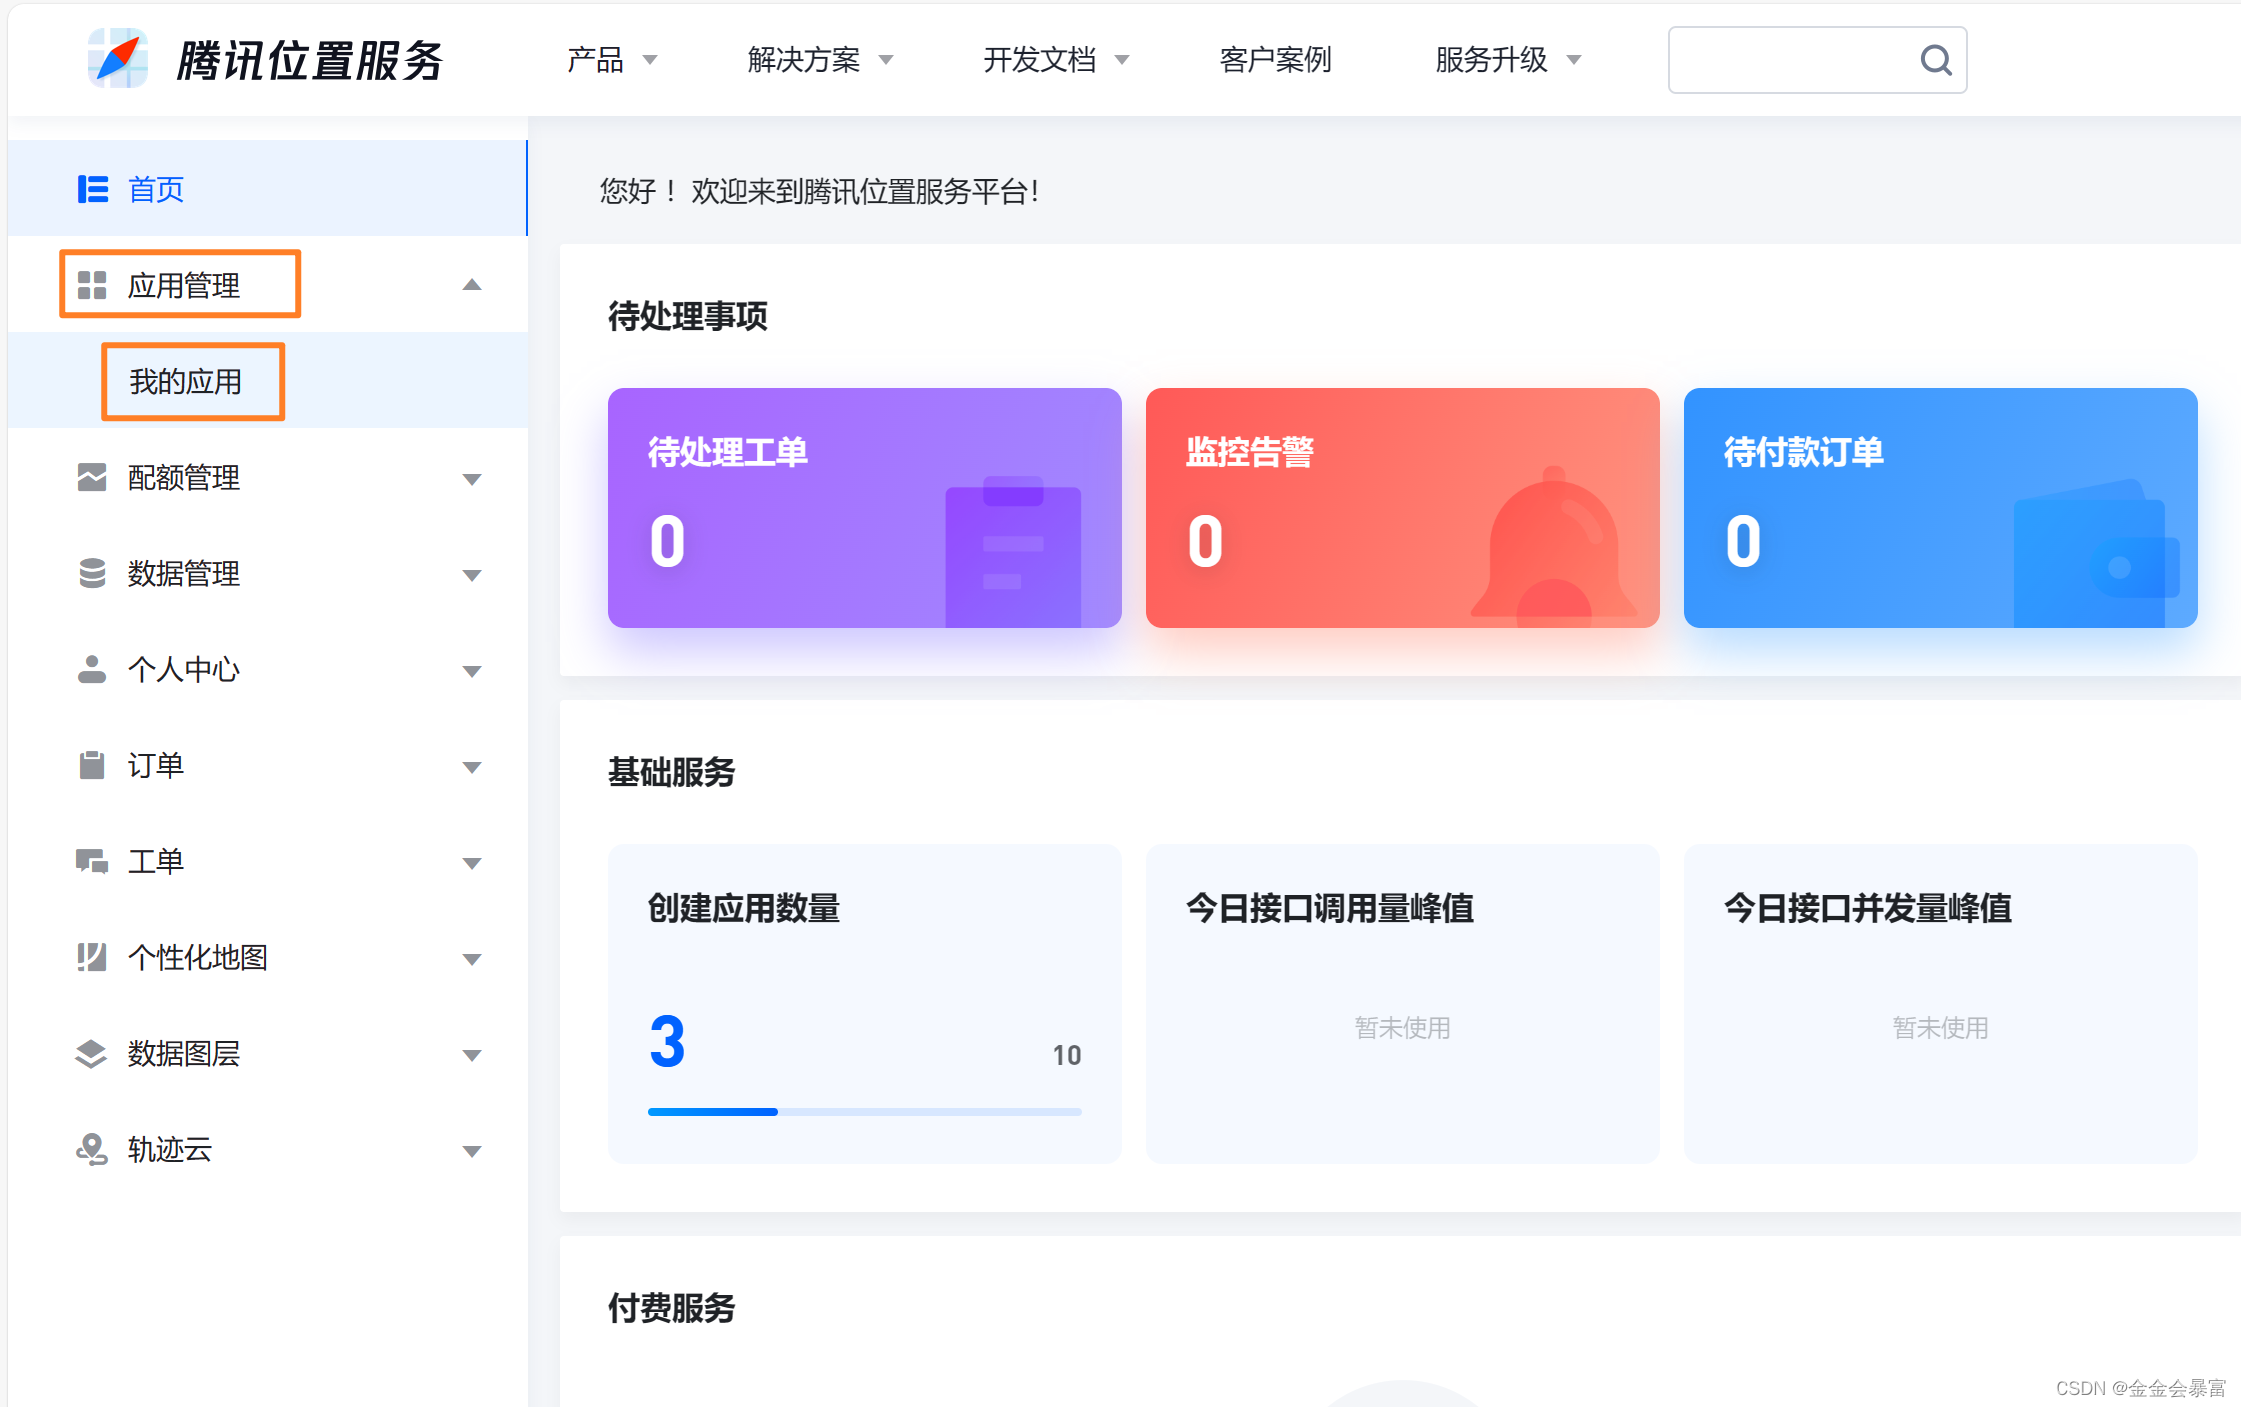
Task: Select 我的应用 in the sidebar
Action: (x=186, y=381)
